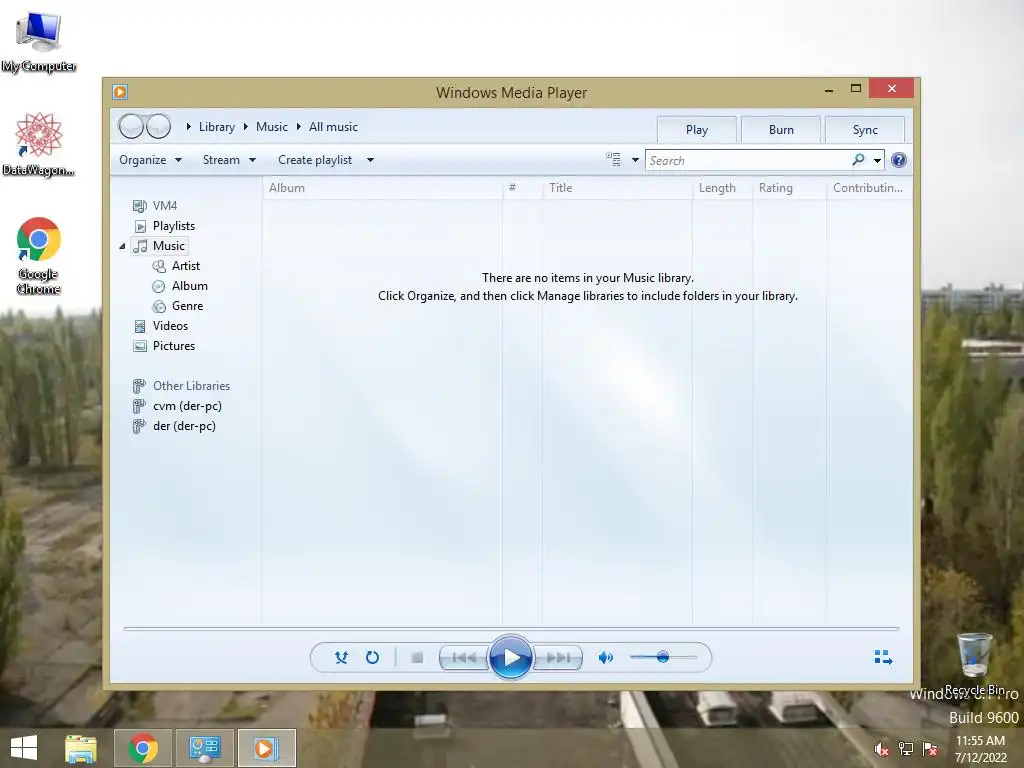
Task: Click the Next track button
Action: point(558,658)
